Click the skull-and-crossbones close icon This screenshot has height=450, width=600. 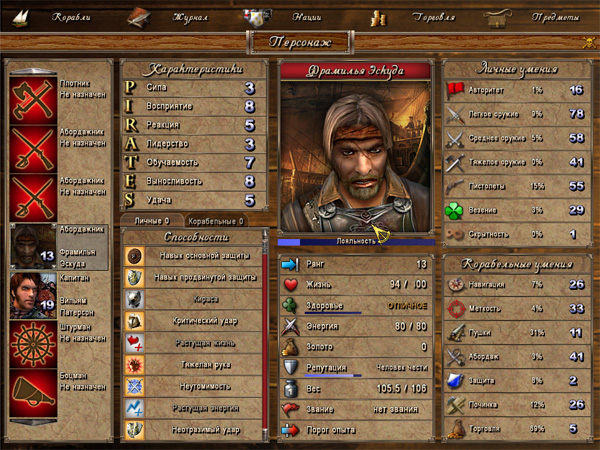coord(589,42)
